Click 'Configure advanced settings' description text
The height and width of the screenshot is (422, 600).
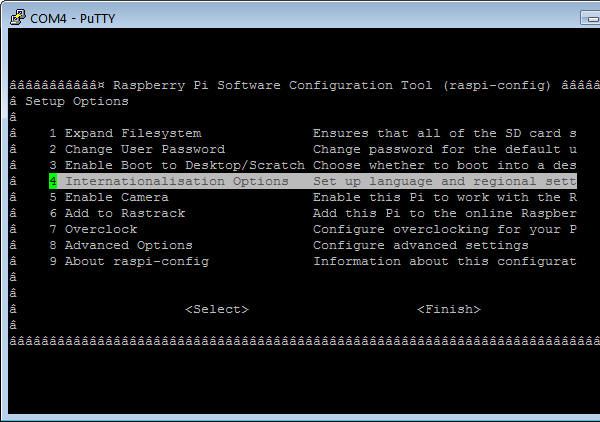[421, 245]
